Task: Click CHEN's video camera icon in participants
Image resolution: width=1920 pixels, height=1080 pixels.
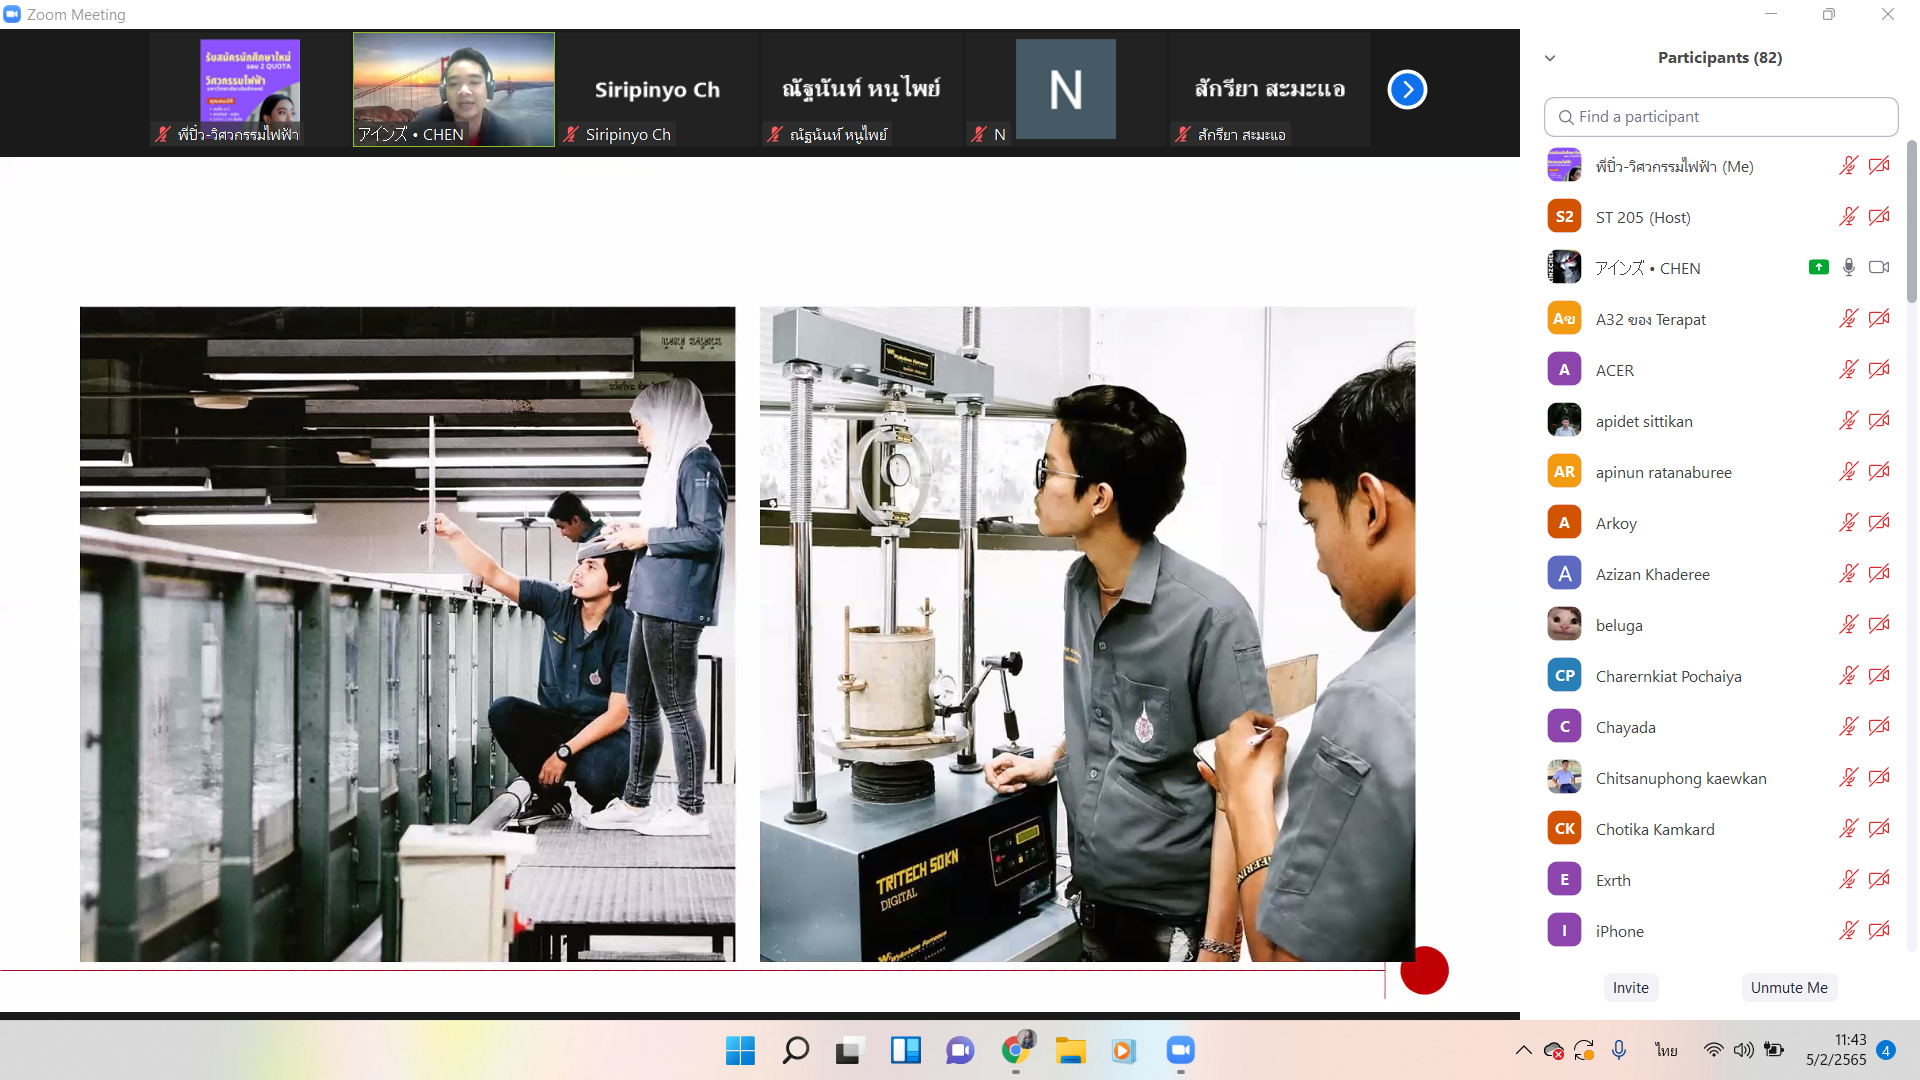Action: [1879, 267]
